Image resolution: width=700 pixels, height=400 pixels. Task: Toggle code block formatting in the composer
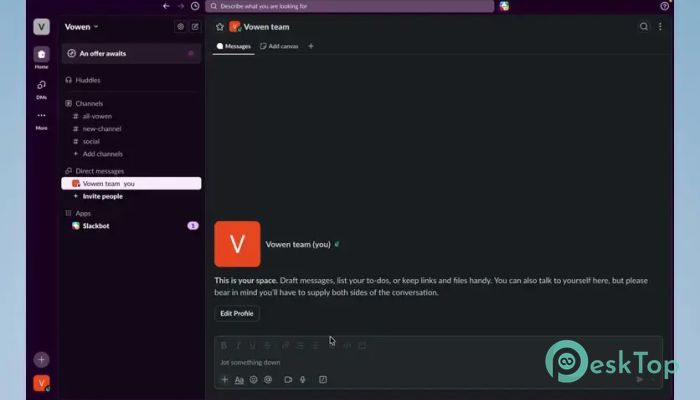click(362, 346)
